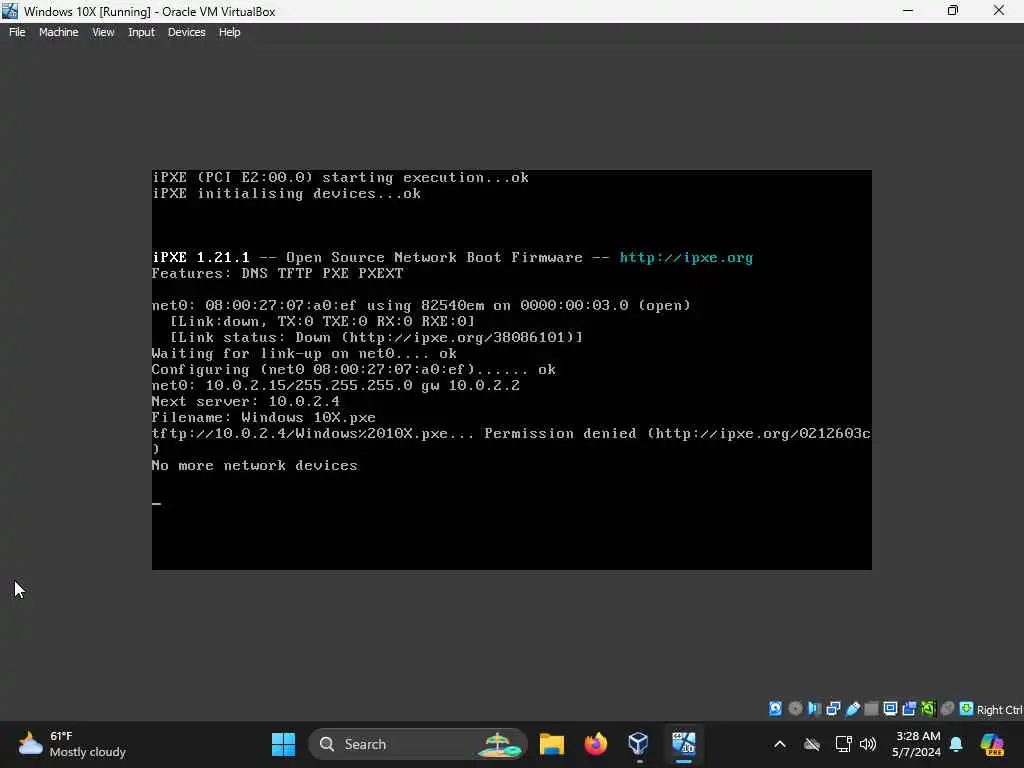Click the audio status icon
The image size is (1024, 768).
point(814,709)
